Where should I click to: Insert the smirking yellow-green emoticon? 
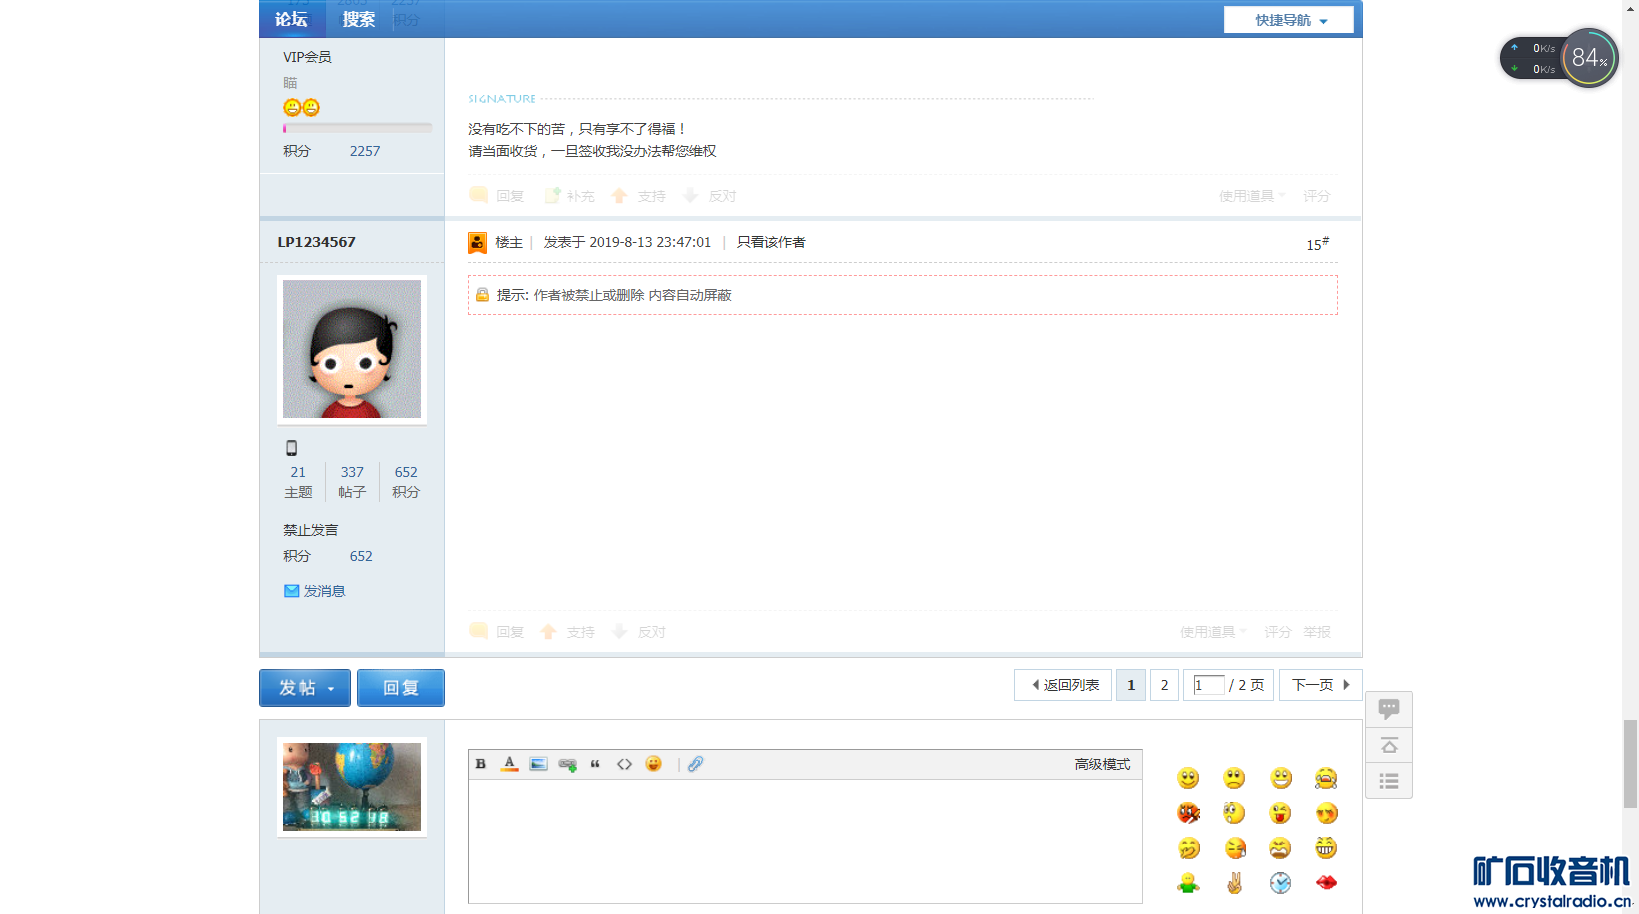[1188, 848]
